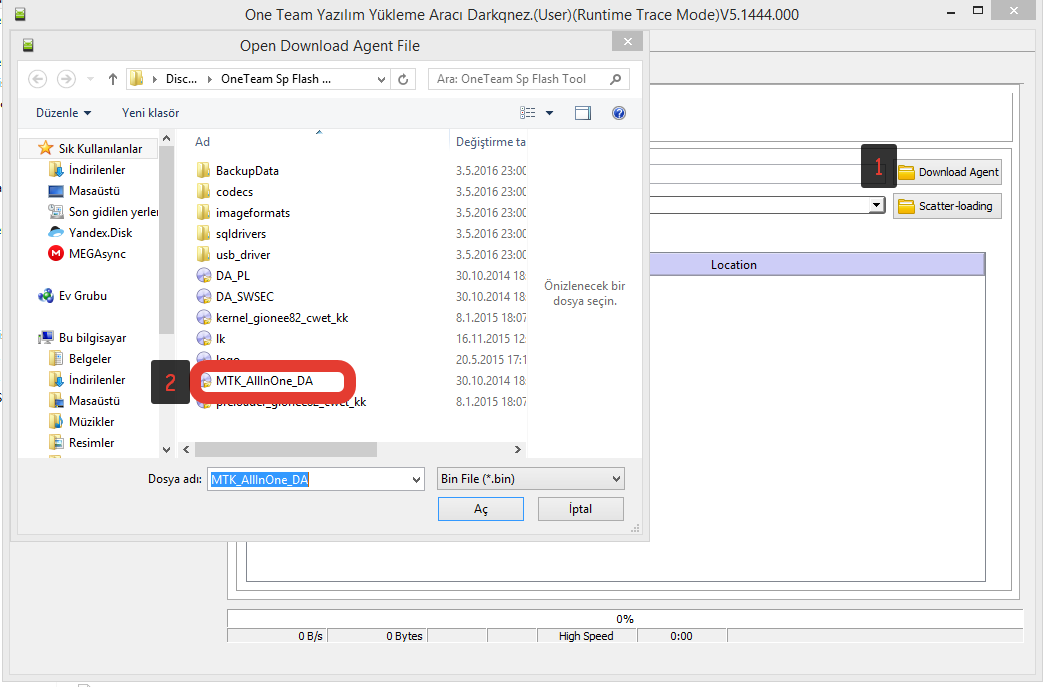Click the MEGAsync icon in sidebar
The image size is (1043, 687).
tap(57, 254)
